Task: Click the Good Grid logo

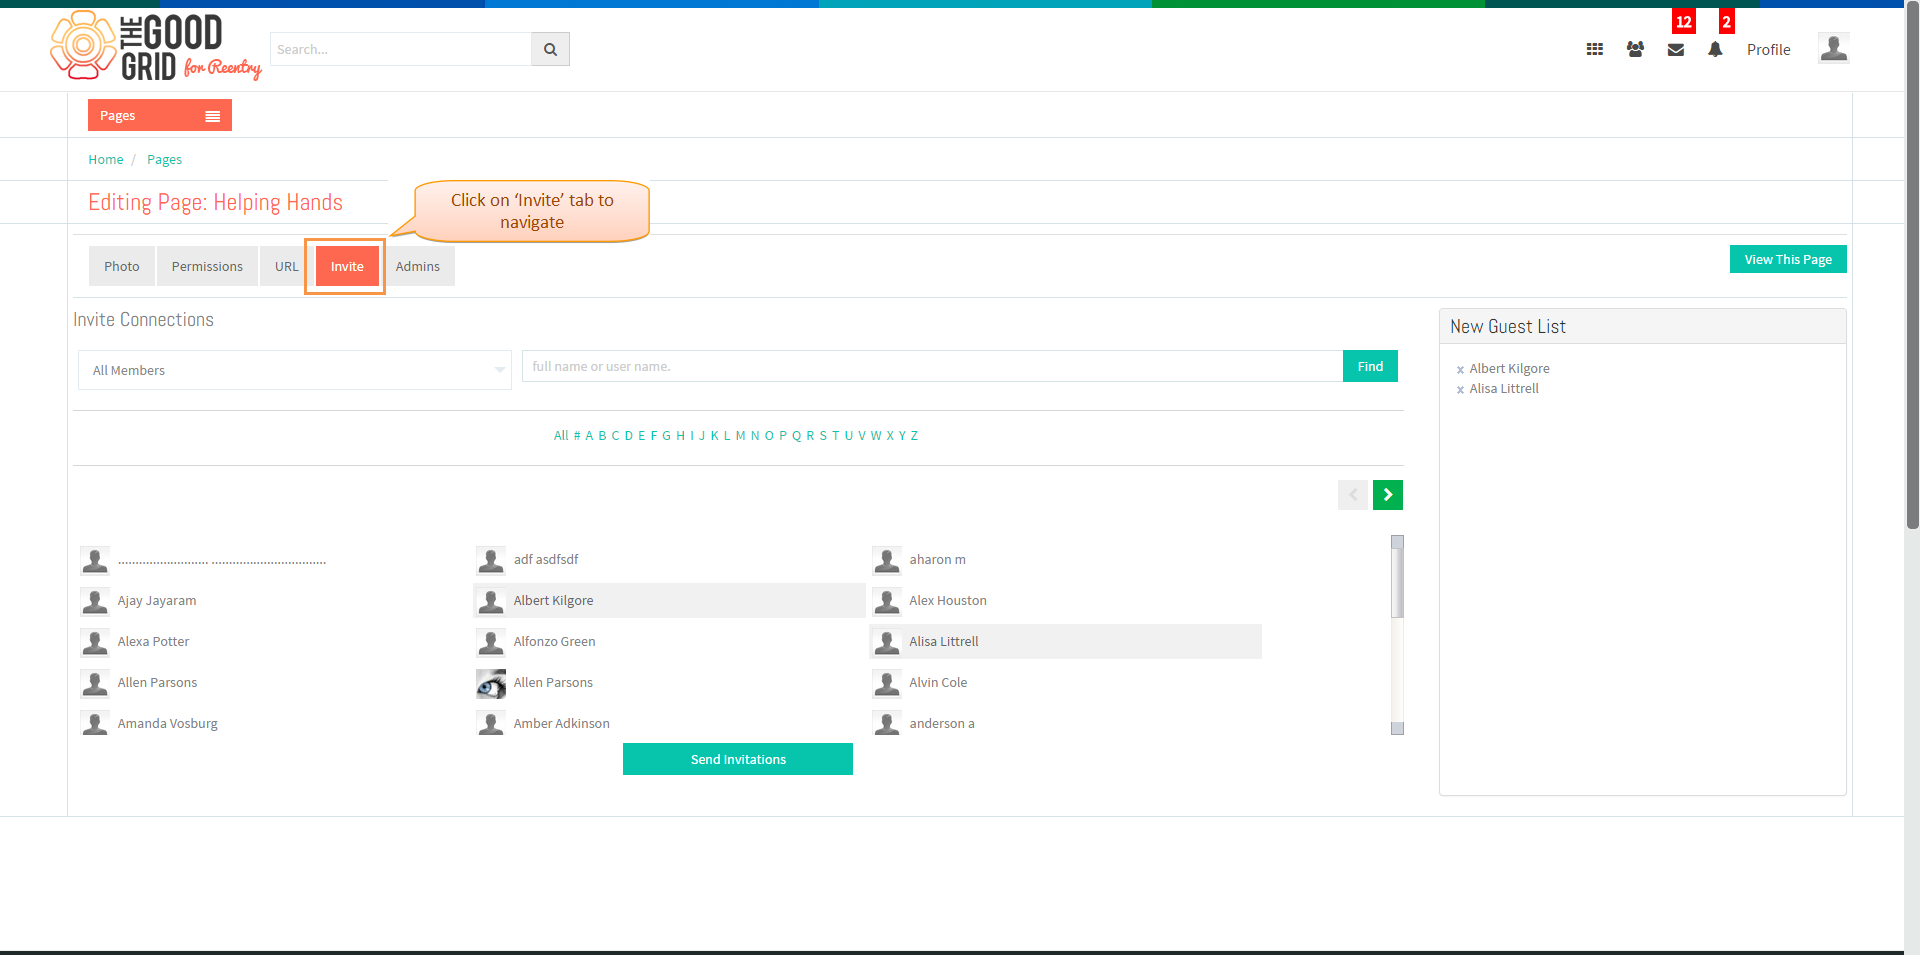Action: (156, 46)
